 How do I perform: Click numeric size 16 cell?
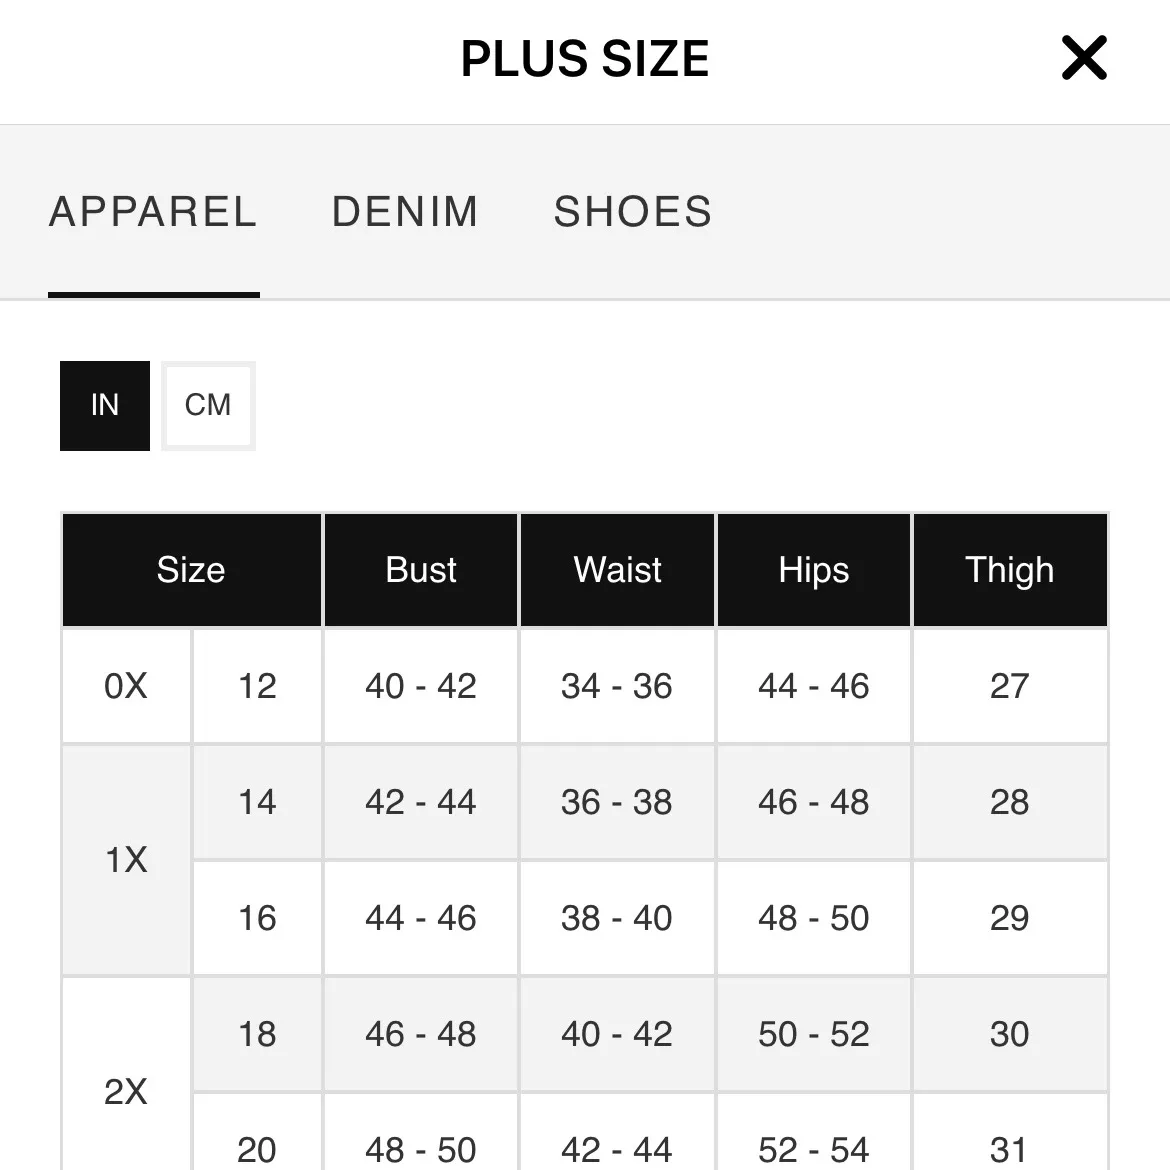257,918
